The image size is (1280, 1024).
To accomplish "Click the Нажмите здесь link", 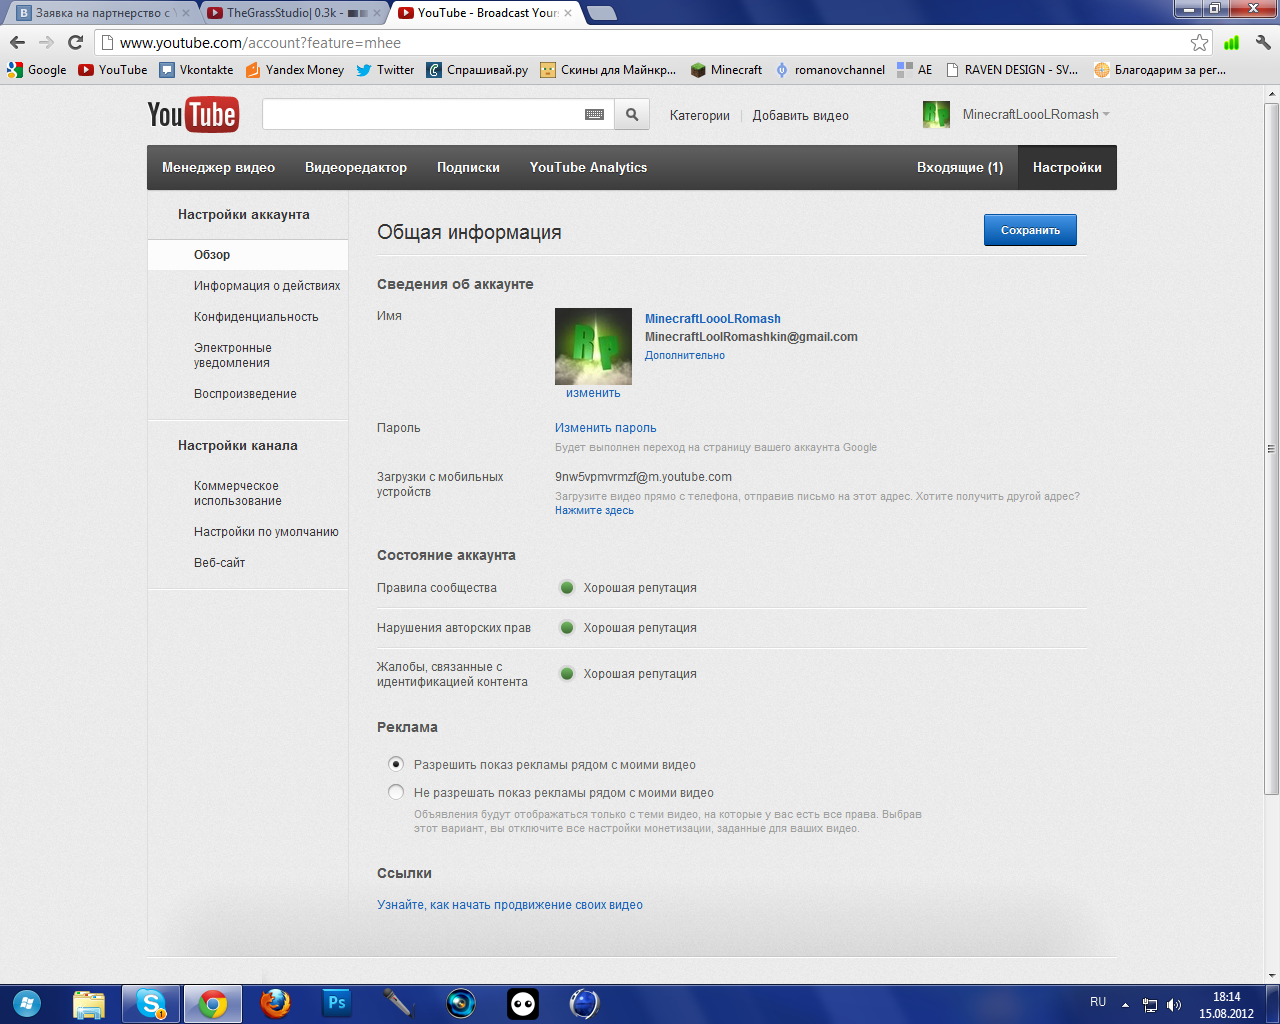I will coord(594,510).
